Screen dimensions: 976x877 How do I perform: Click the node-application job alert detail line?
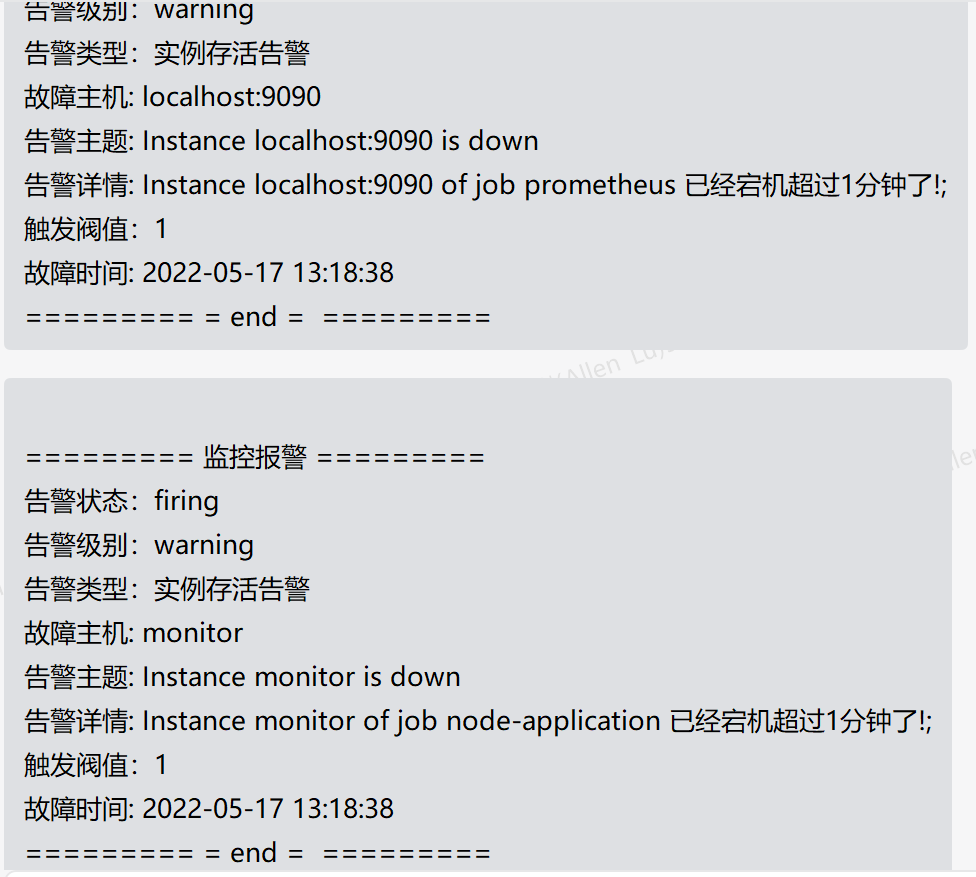click(x=478, y=721)
